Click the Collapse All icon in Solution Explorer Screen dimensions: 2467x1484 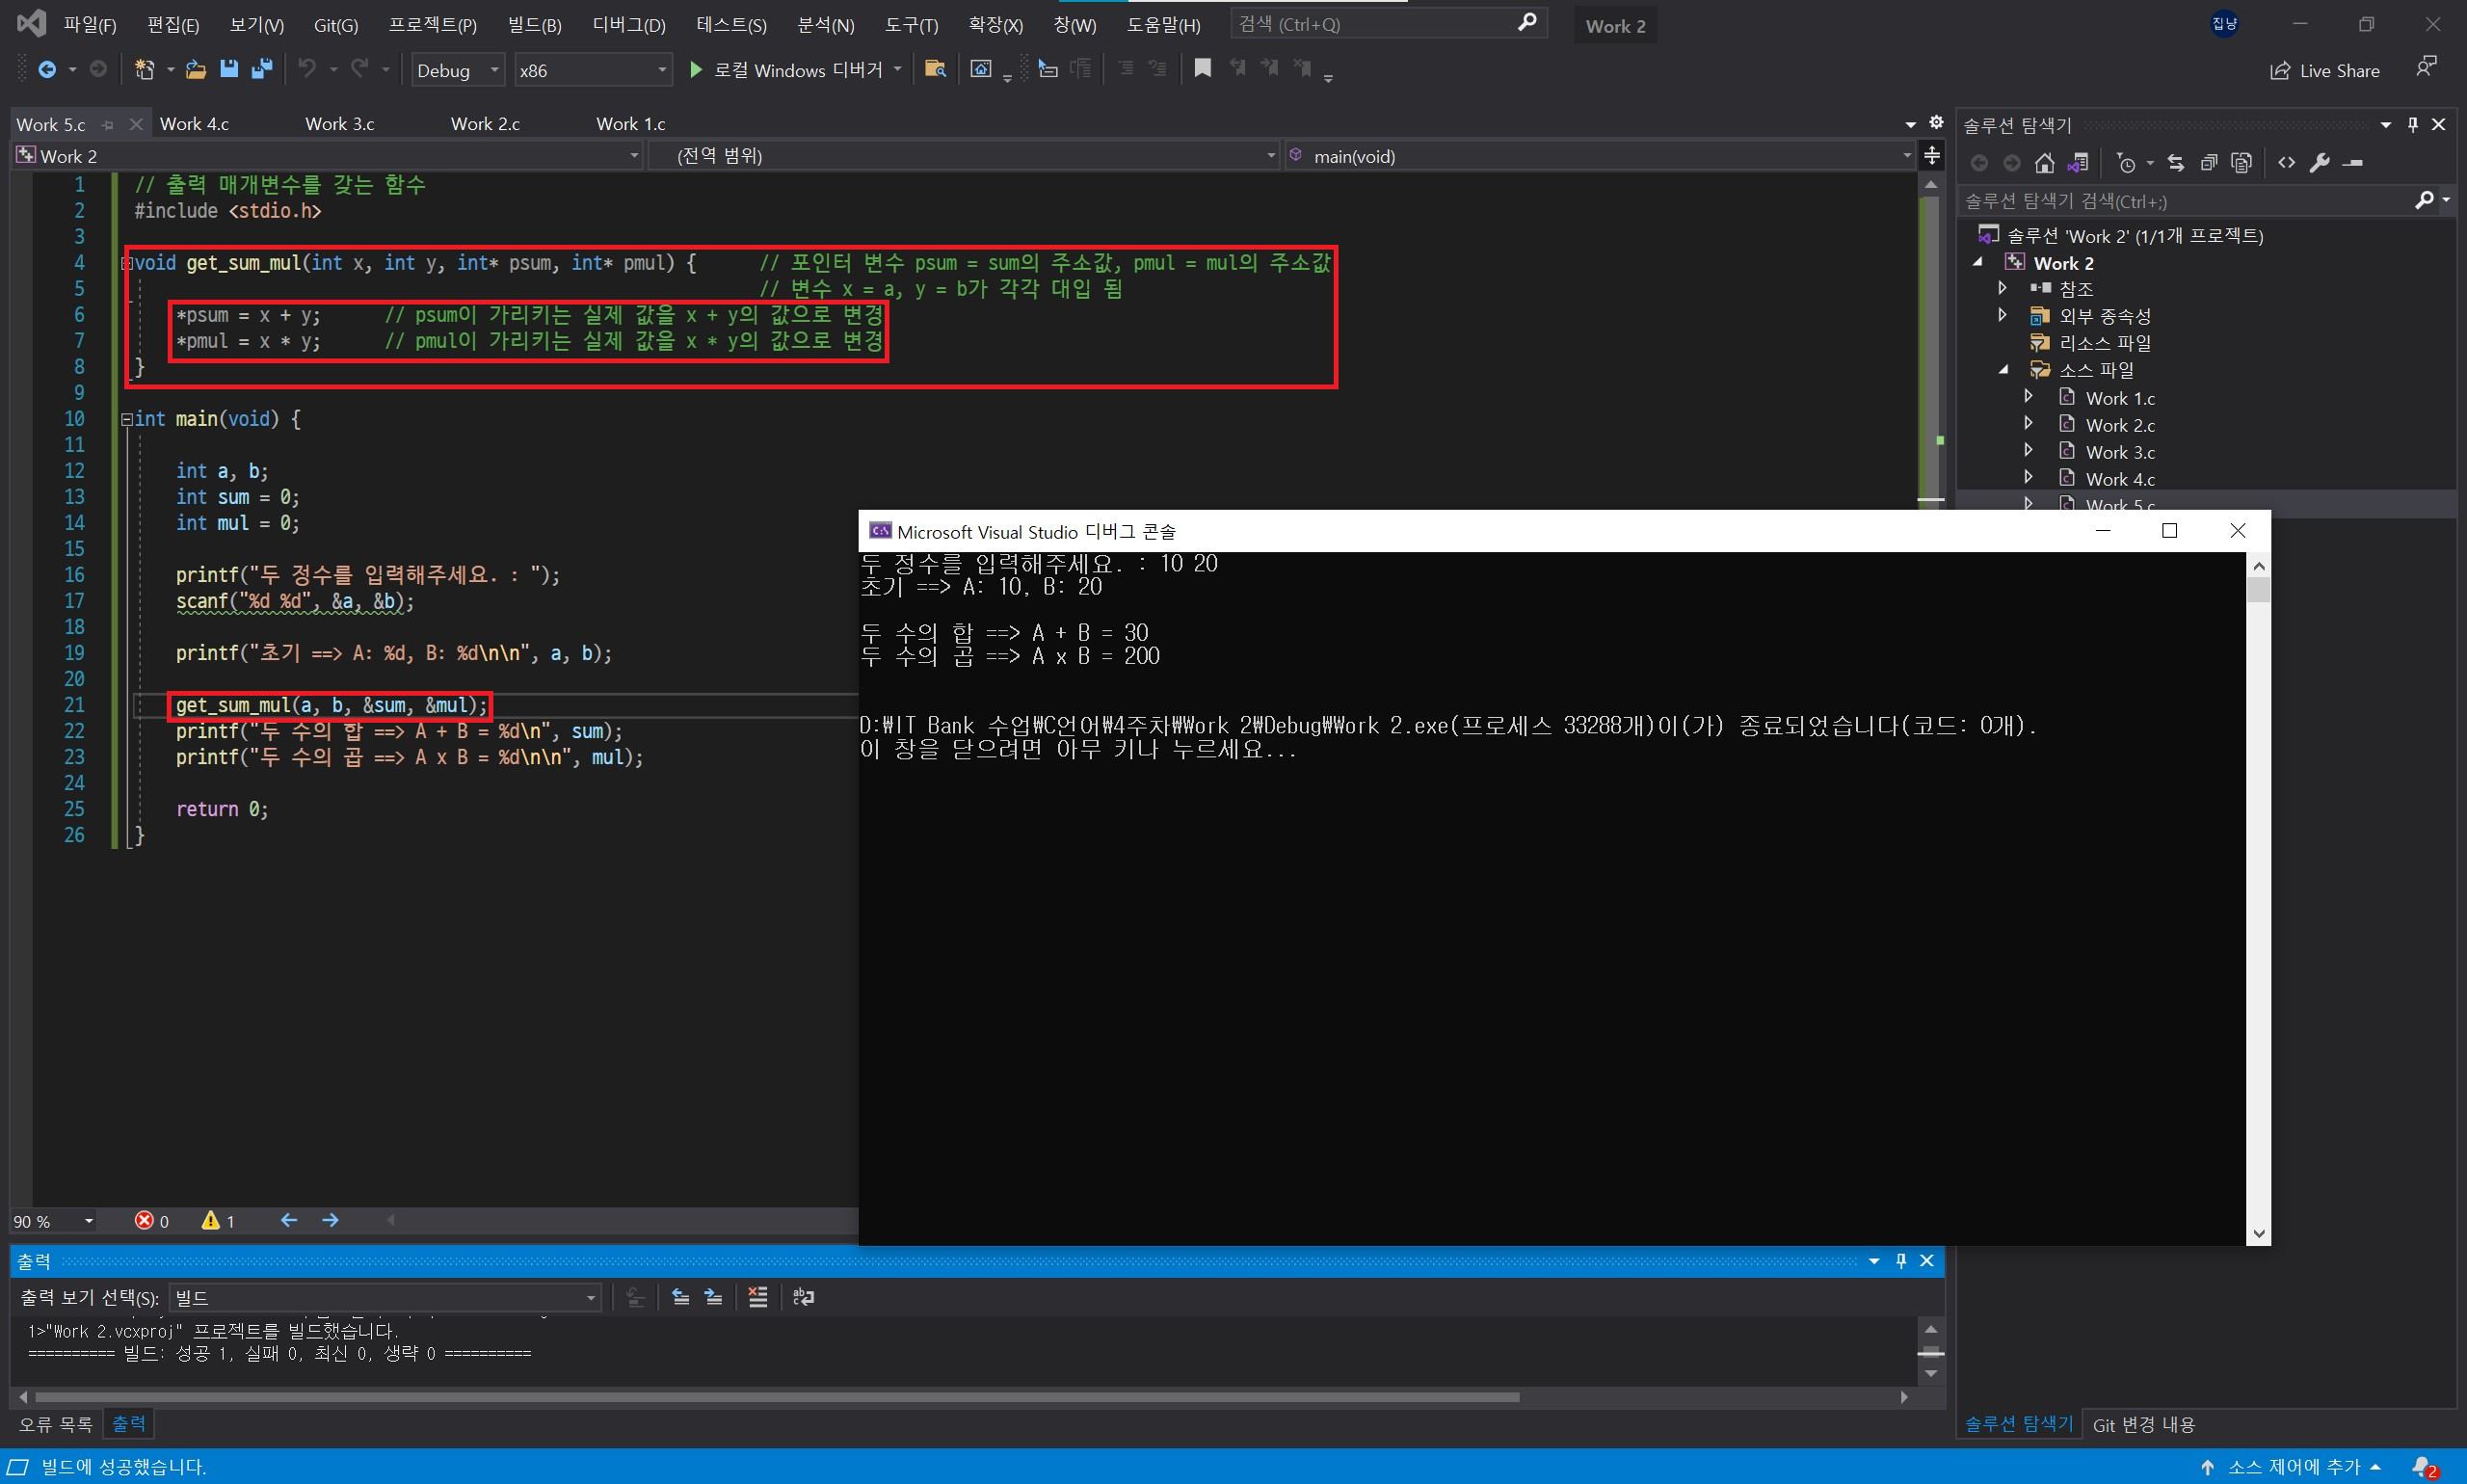click(2209, 163)
